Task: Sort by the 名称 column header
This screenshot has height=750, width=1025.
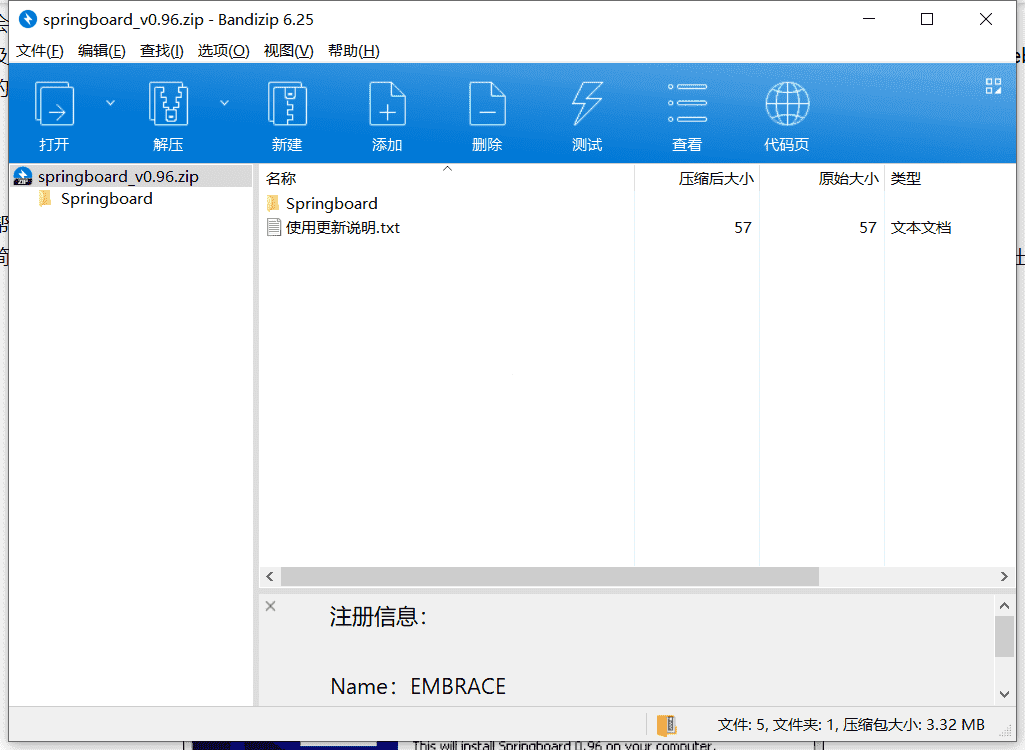Action: [x=446, y=179]
